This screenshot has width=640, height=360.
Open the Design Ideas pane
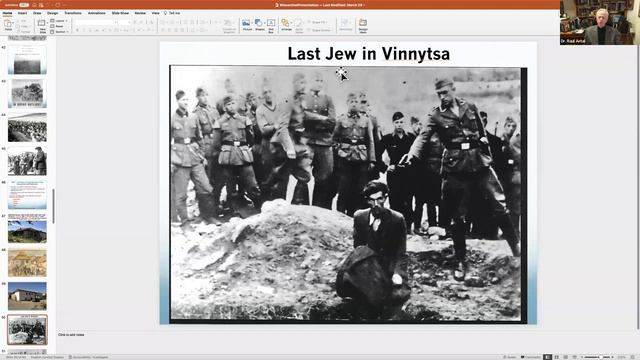[363, 25]
